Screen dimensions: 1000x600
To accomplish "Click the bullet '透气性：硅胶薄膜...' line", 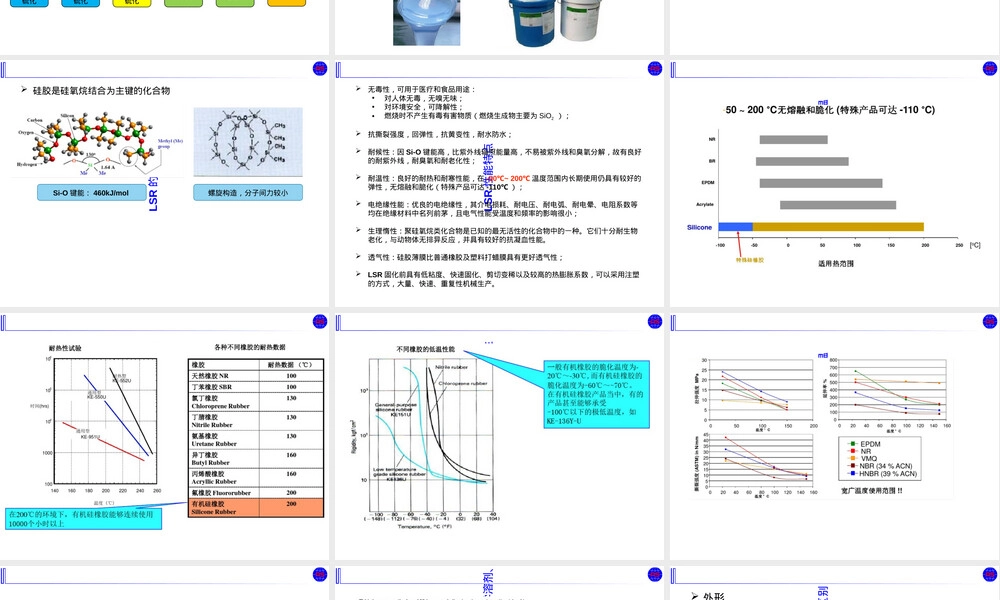I will 465,258.
